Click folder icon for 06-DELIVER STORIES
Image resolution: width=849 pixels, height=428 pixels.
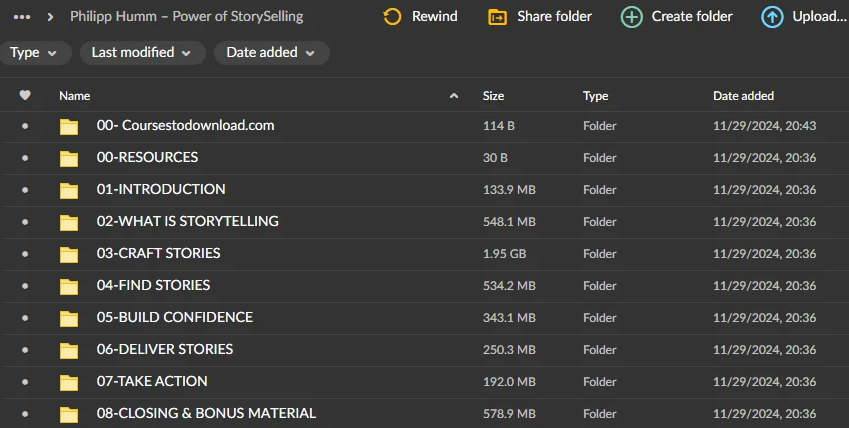click(69, 350)
